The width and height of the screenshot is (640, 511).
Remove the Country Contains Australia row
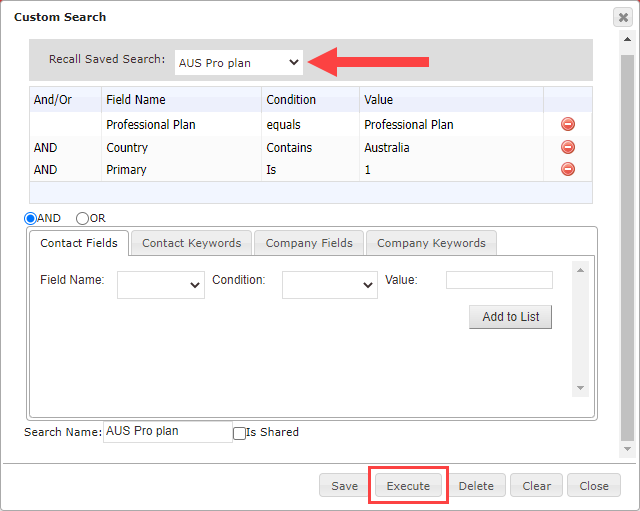click(567, 147)
